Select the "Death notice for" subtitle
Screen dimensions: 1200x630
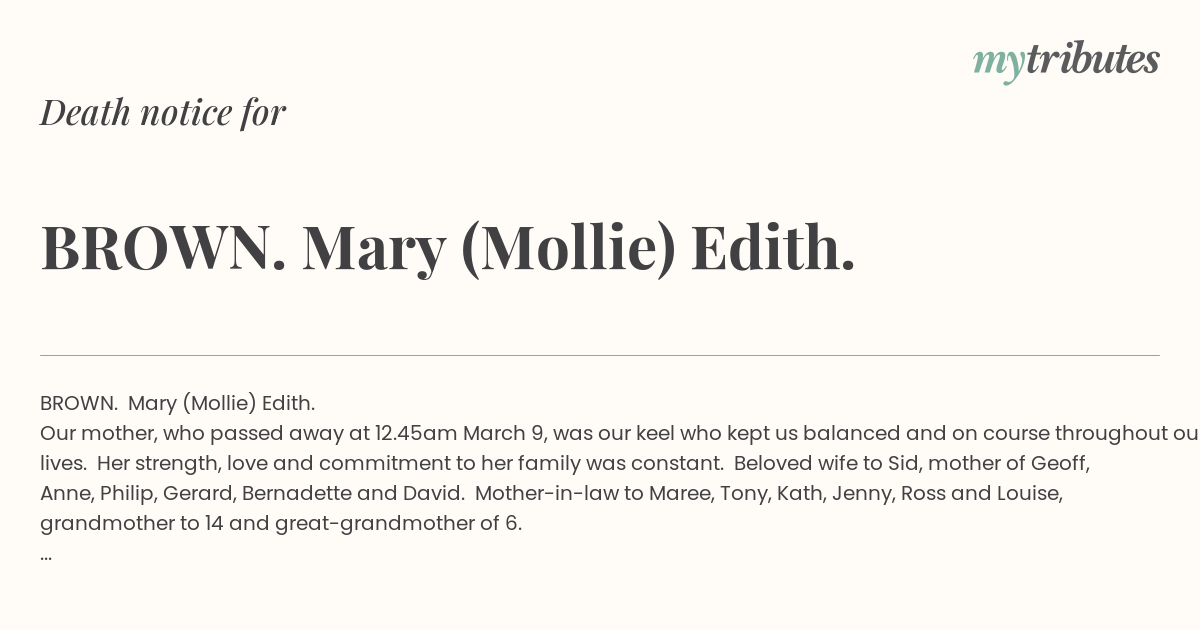(163, 112)
